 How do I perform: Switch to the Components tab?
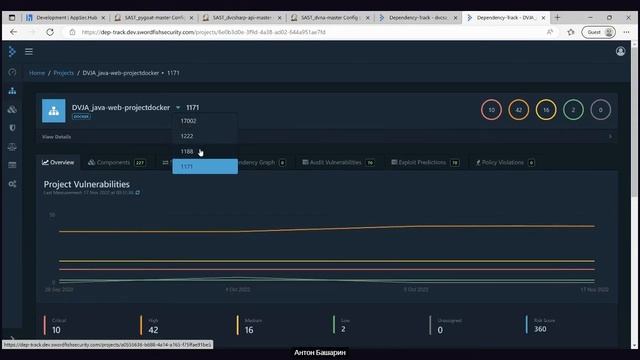[117, 162]
